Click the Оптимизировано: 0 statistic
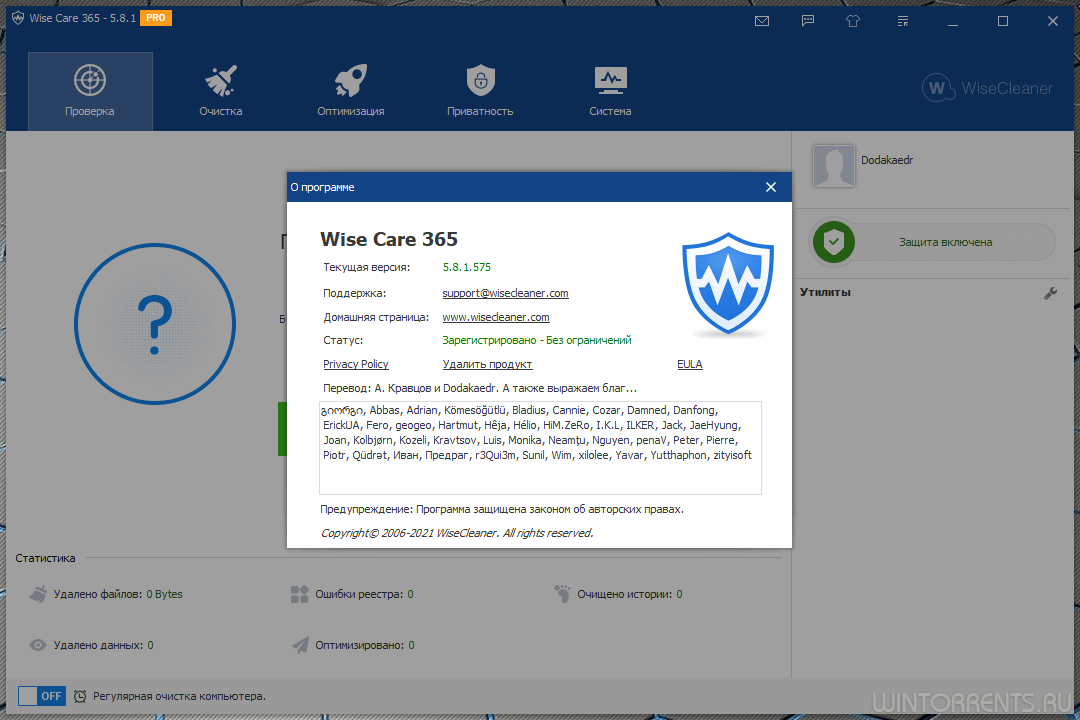This screenshot has width=1080, height=720. (x=365, y=645)
